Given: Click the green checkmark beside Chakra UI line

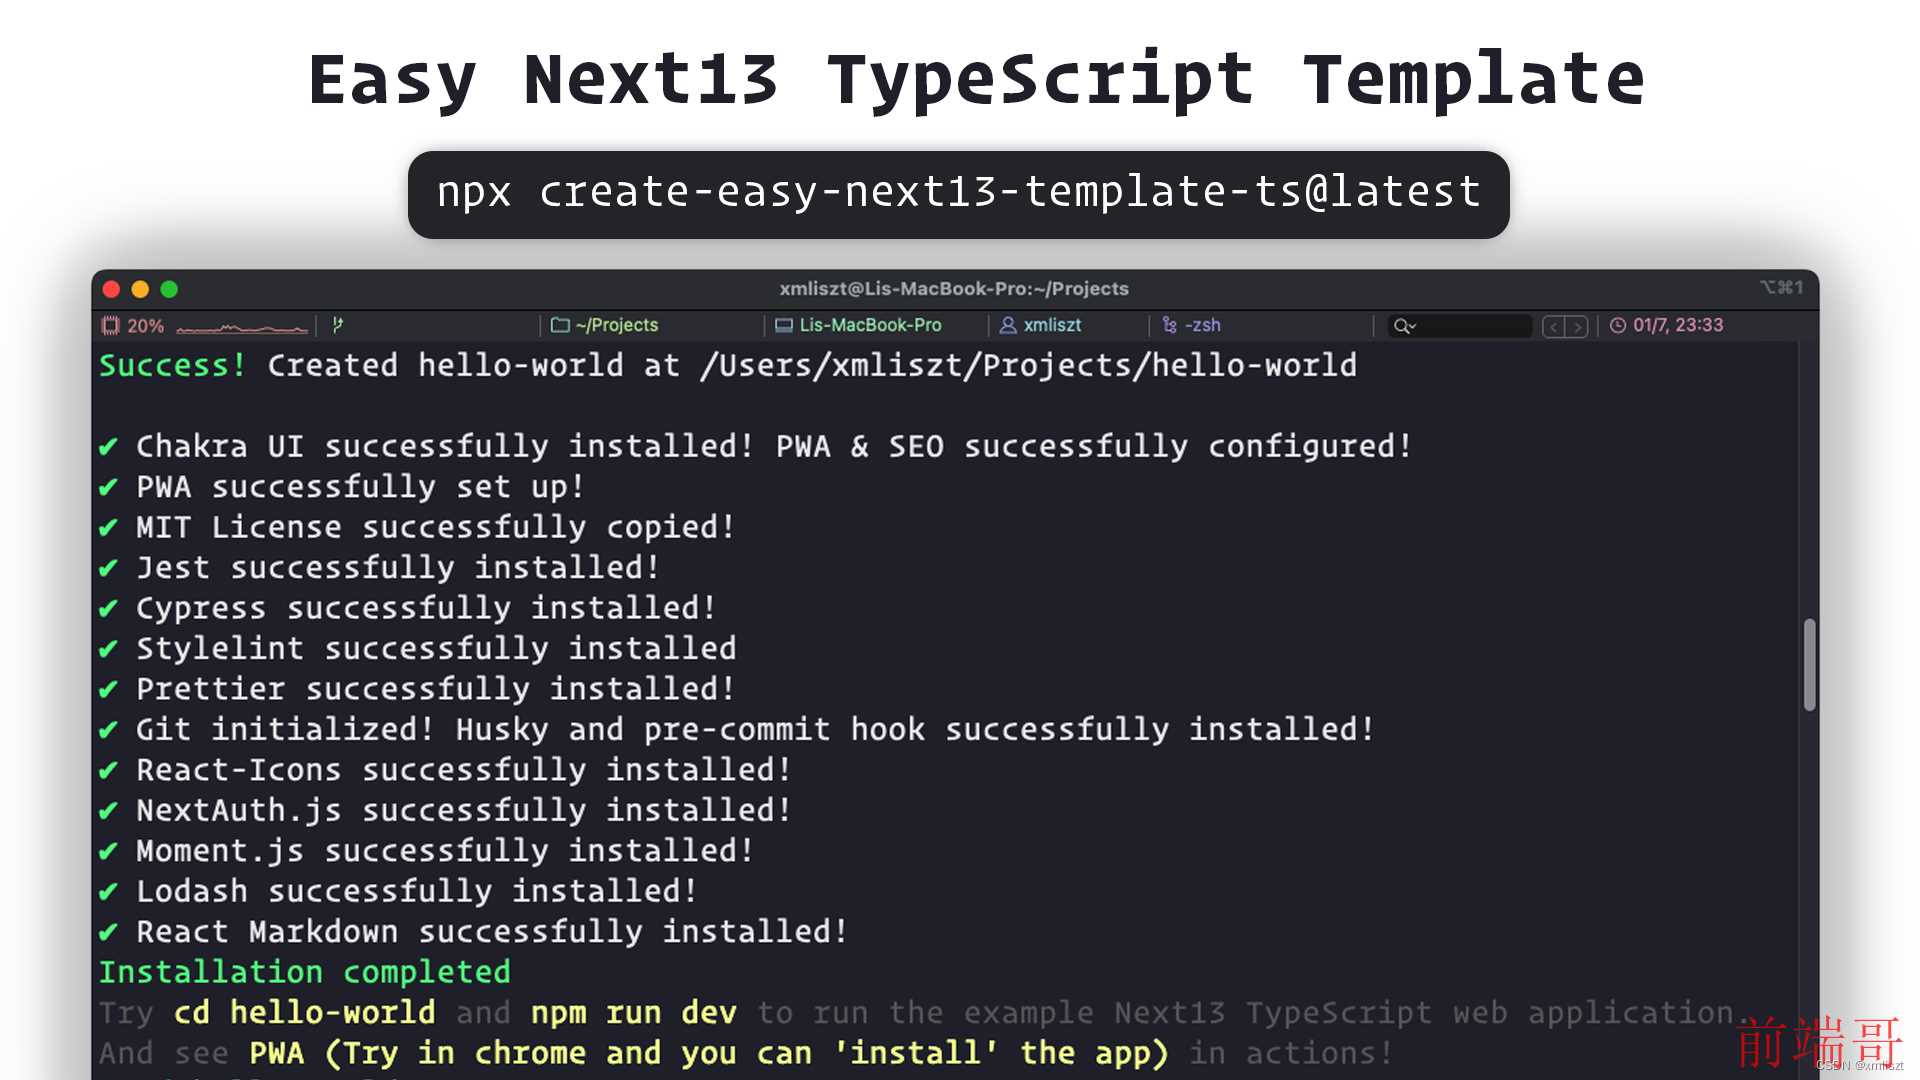Looking at the screenshot, I should coord(109,446).
